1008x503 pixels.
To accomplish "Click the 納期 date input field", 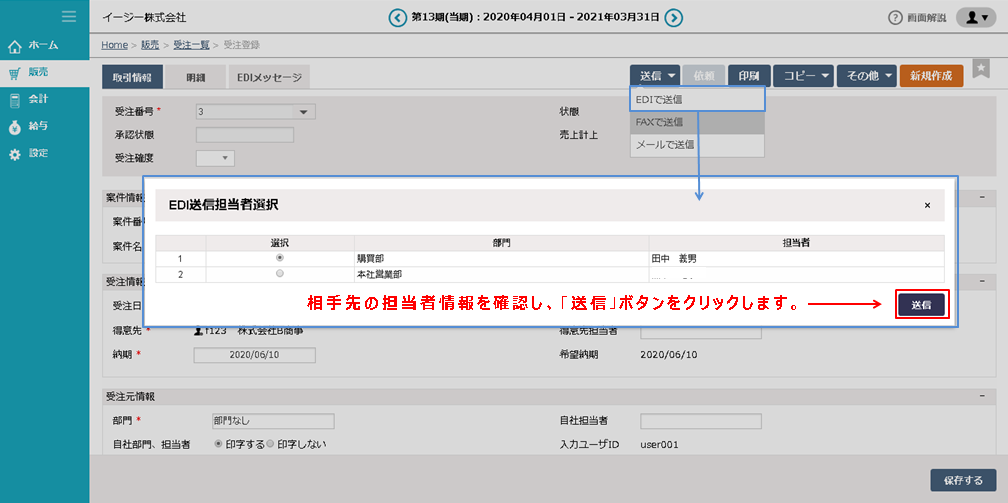I will click(254, 354).
